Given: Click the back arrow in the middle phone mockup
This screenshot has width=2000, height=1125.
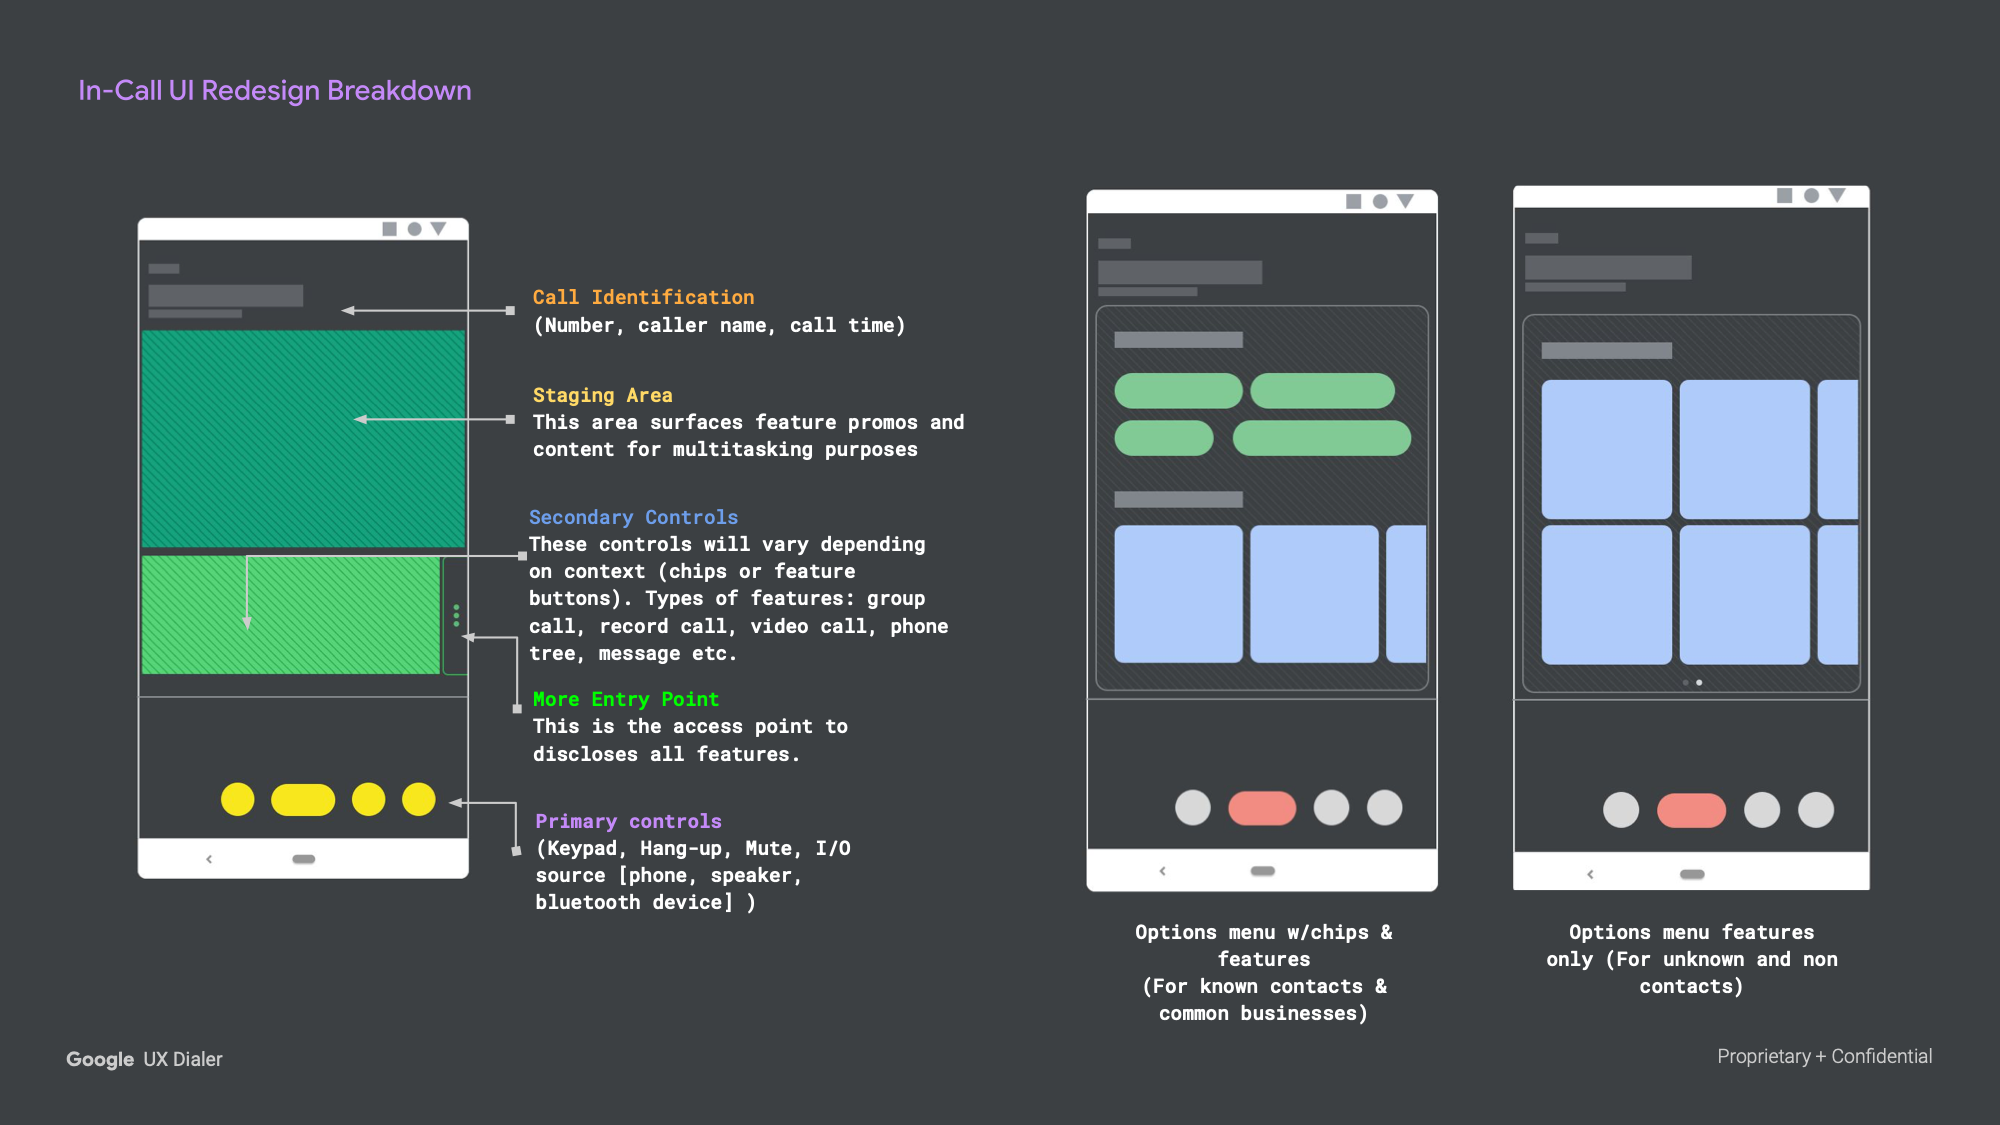Looking at the screenshot, I should click(x=1162, y=871).
